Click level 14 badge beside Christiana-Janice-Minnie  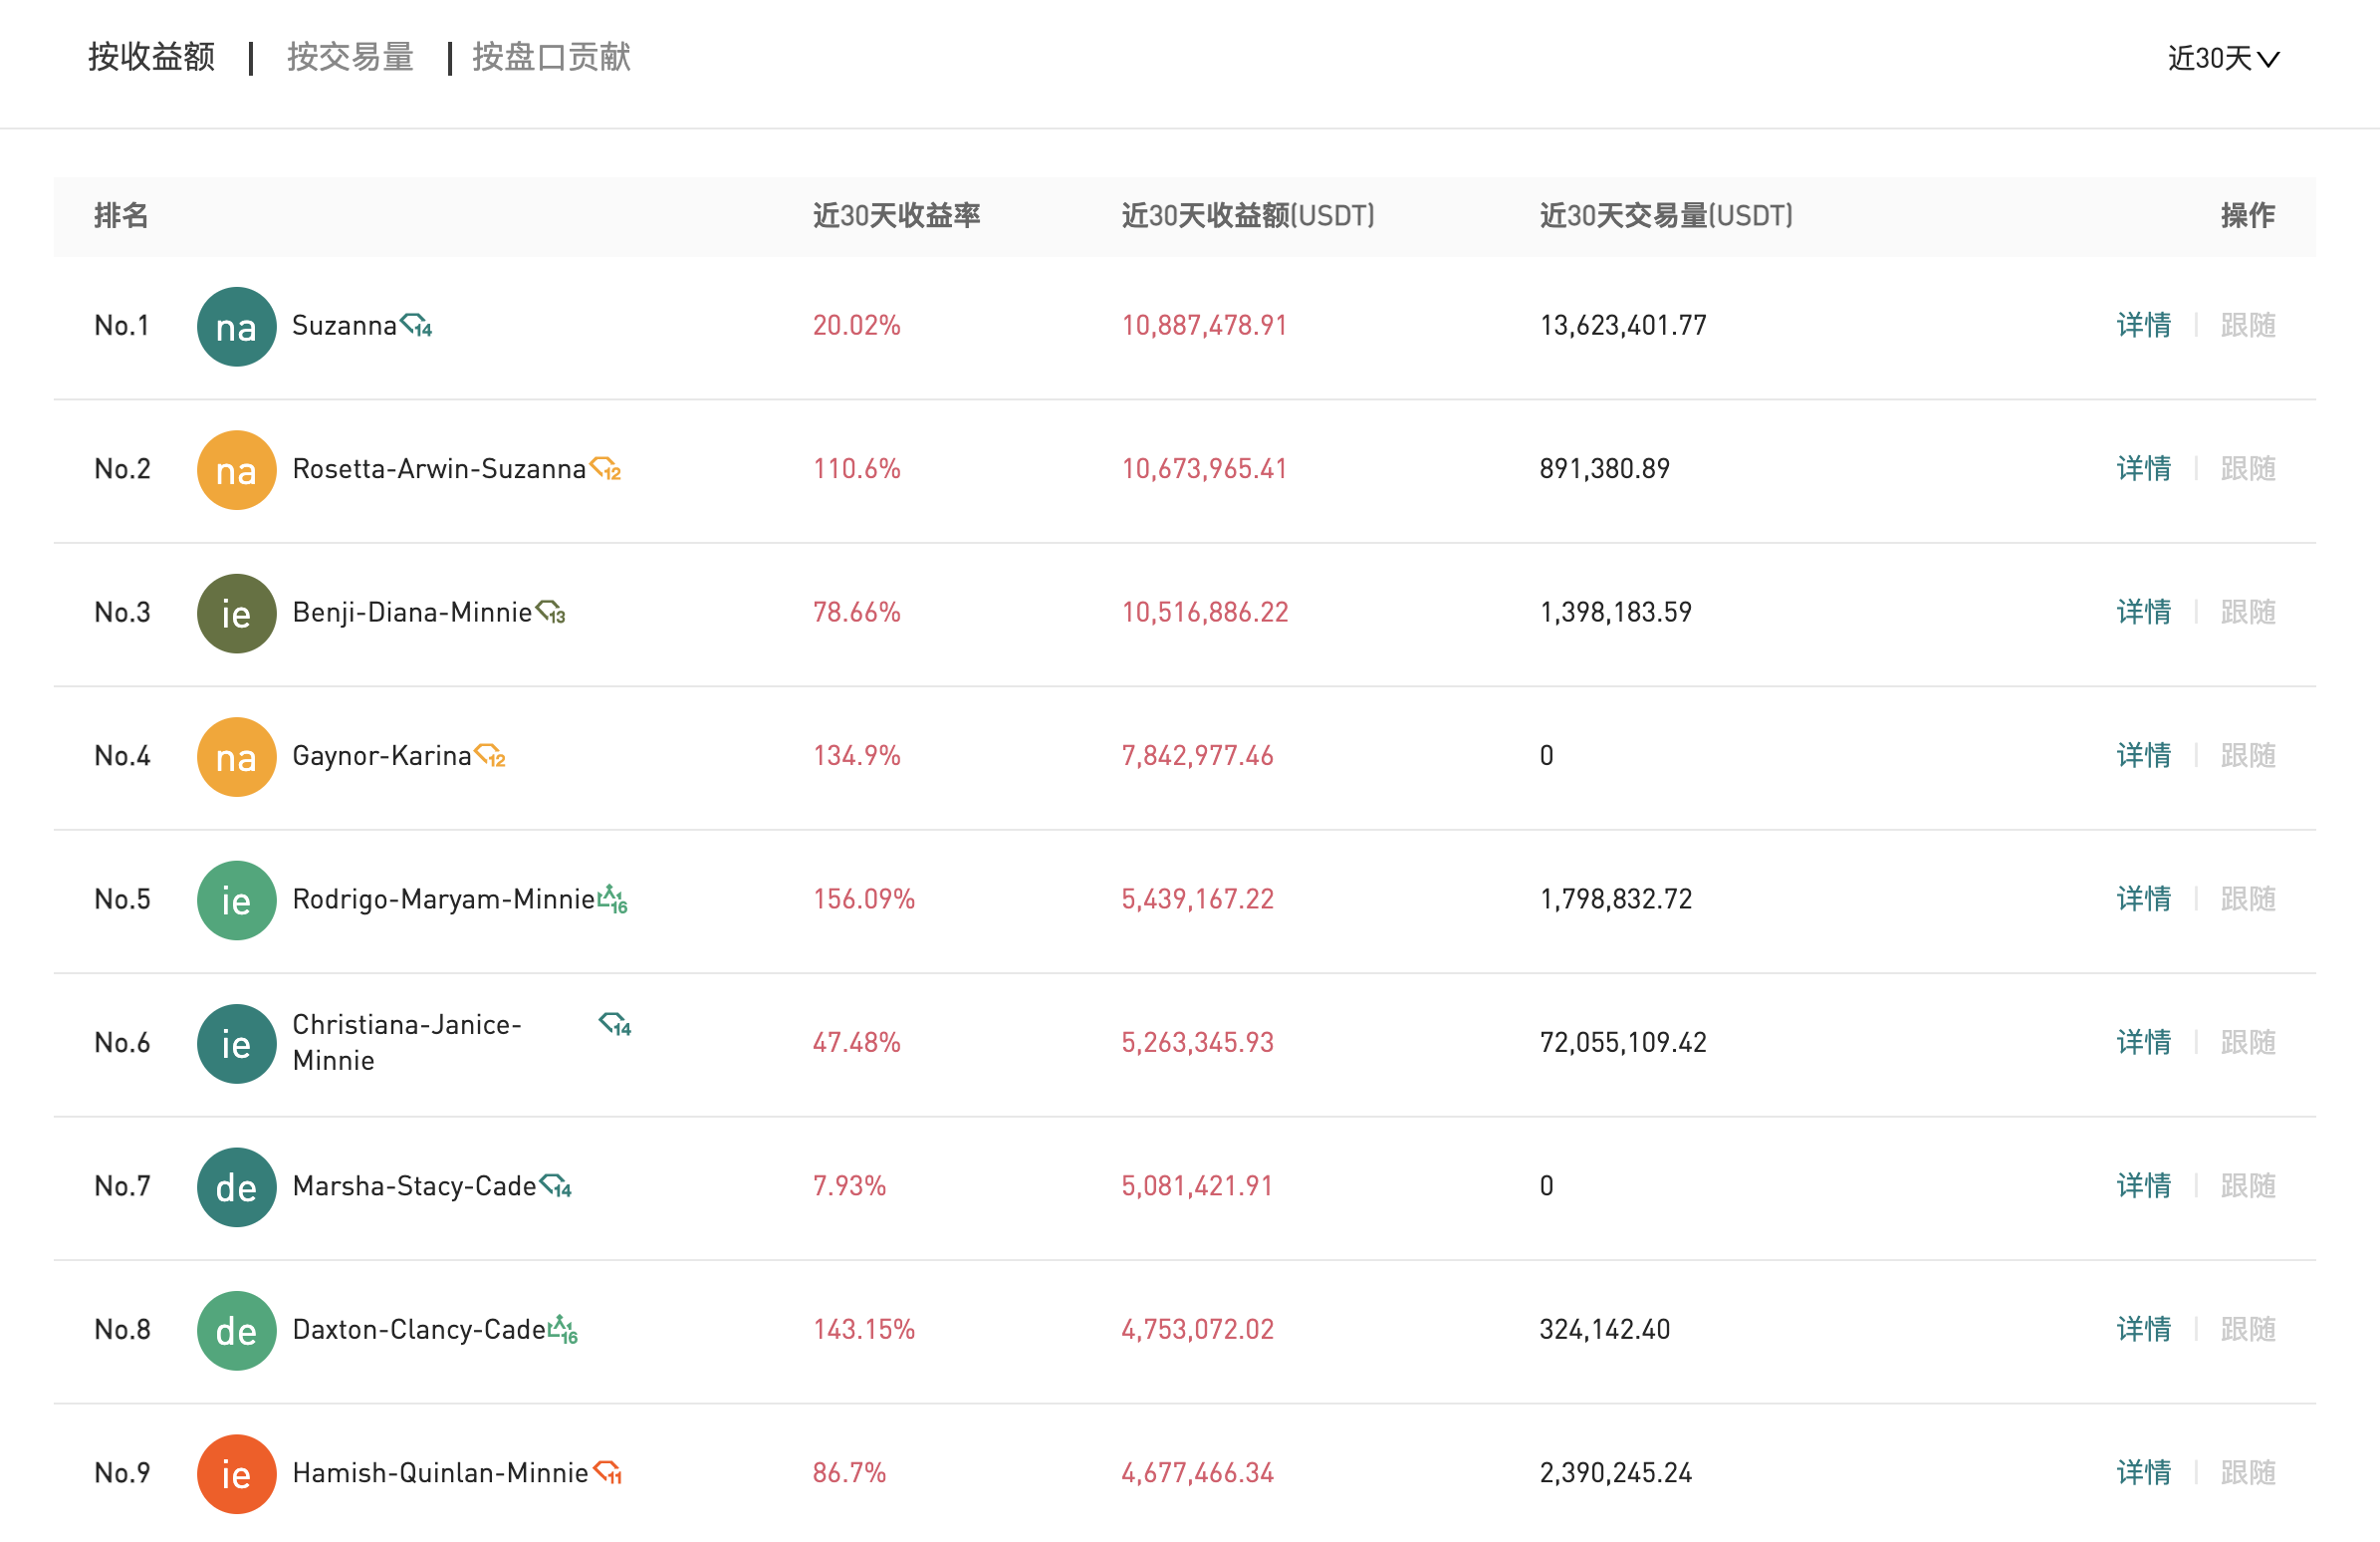[615, 1024]
